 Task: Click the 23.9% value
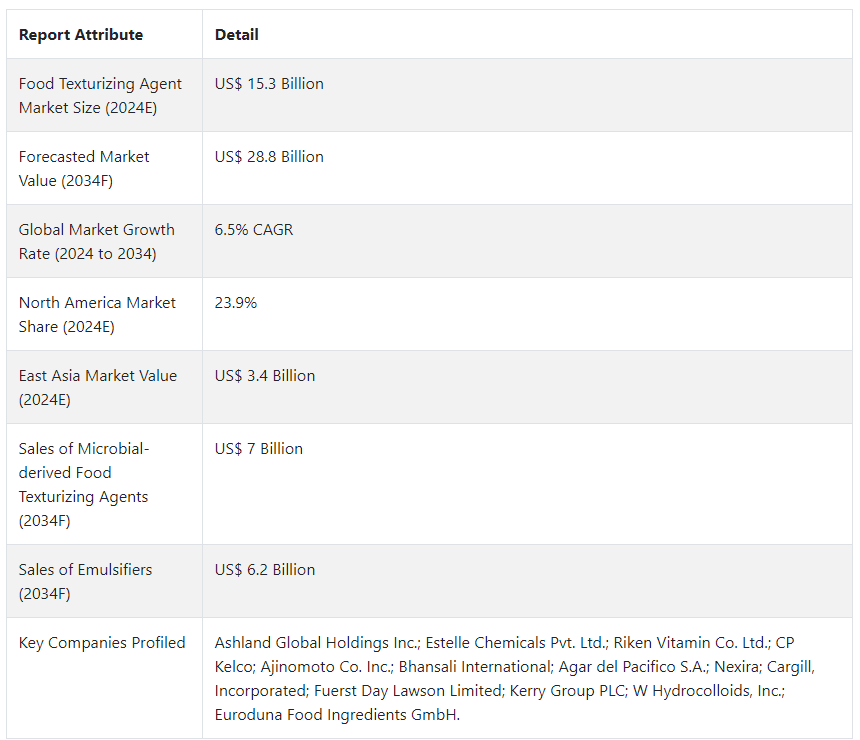(236, 303)
